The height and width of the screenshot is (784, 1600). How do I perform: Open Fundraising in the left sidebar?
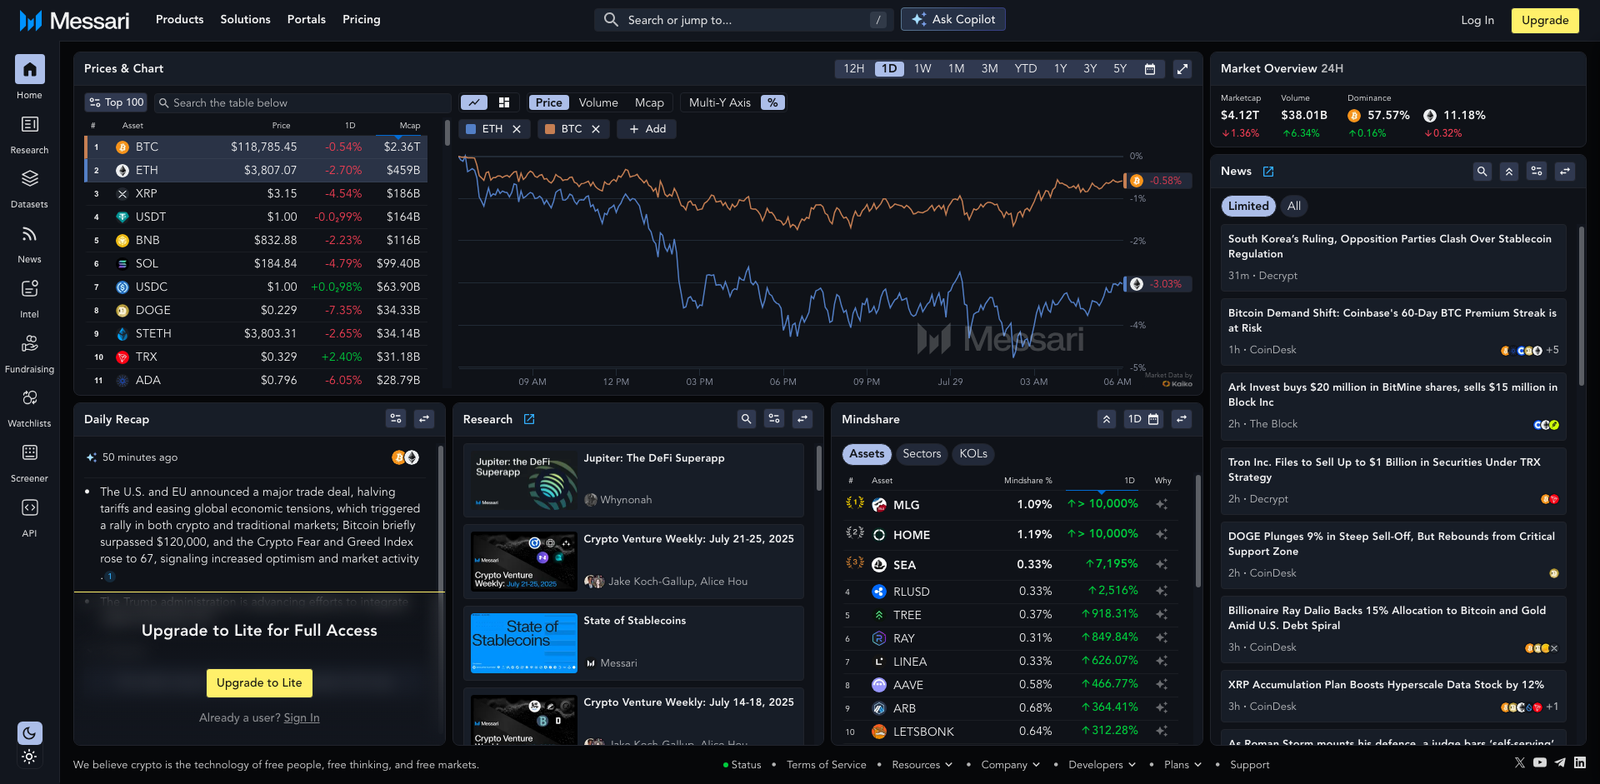click(x=29, y=343)
